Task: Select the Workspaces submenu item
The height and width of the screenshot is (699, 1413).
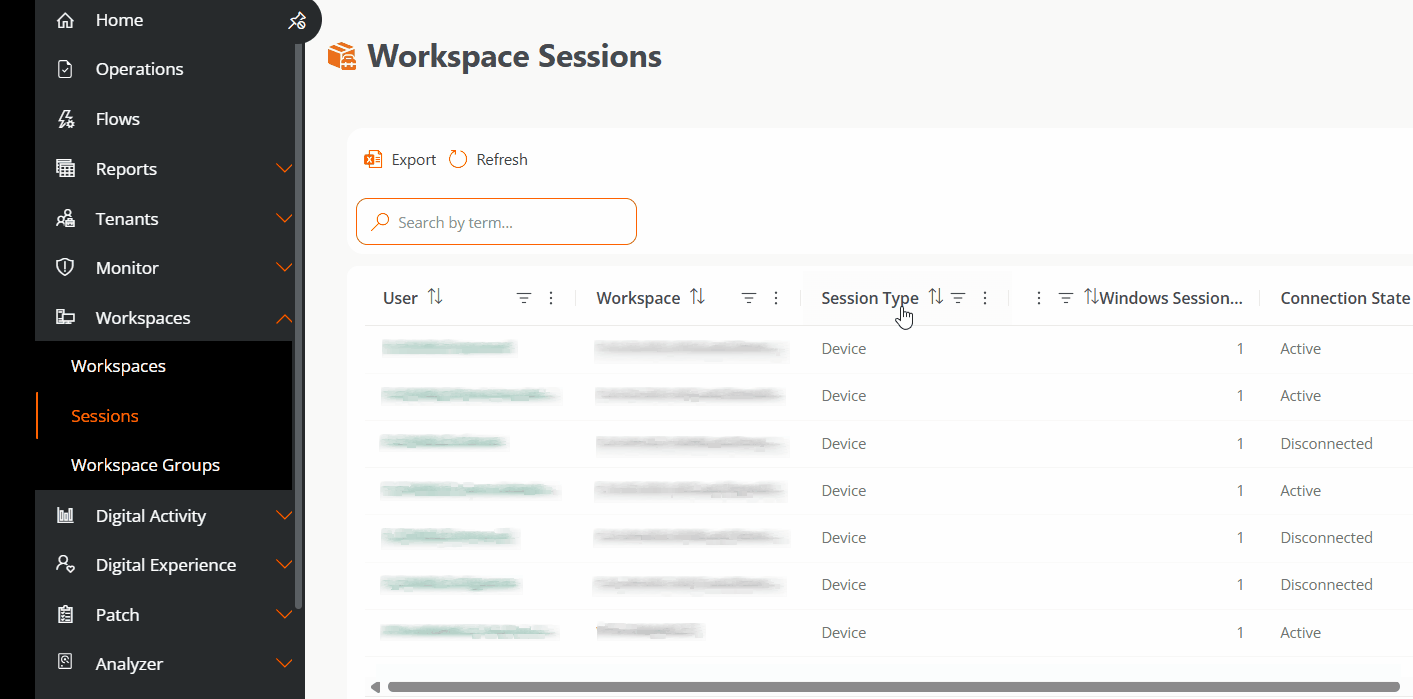Action: click(x=118, y=366)
